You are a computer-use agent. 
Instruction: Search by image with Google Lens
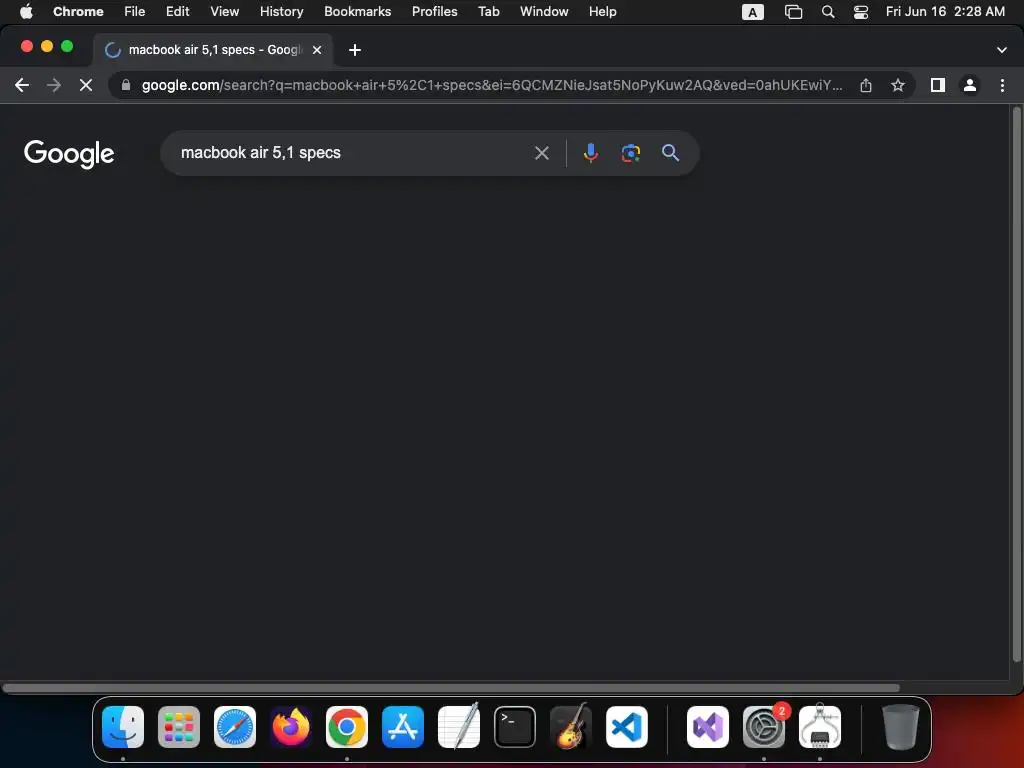click(630, 153)
